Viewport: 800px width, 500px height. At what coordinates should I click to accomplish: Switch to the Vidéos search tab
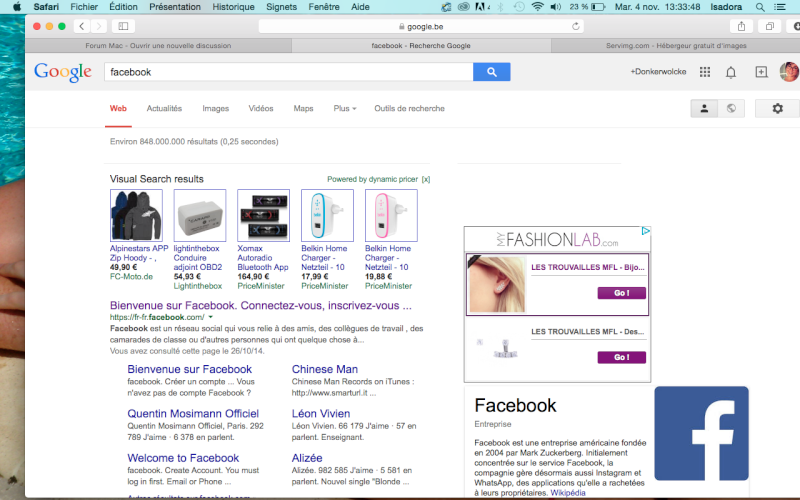click(x=261, y=108)
